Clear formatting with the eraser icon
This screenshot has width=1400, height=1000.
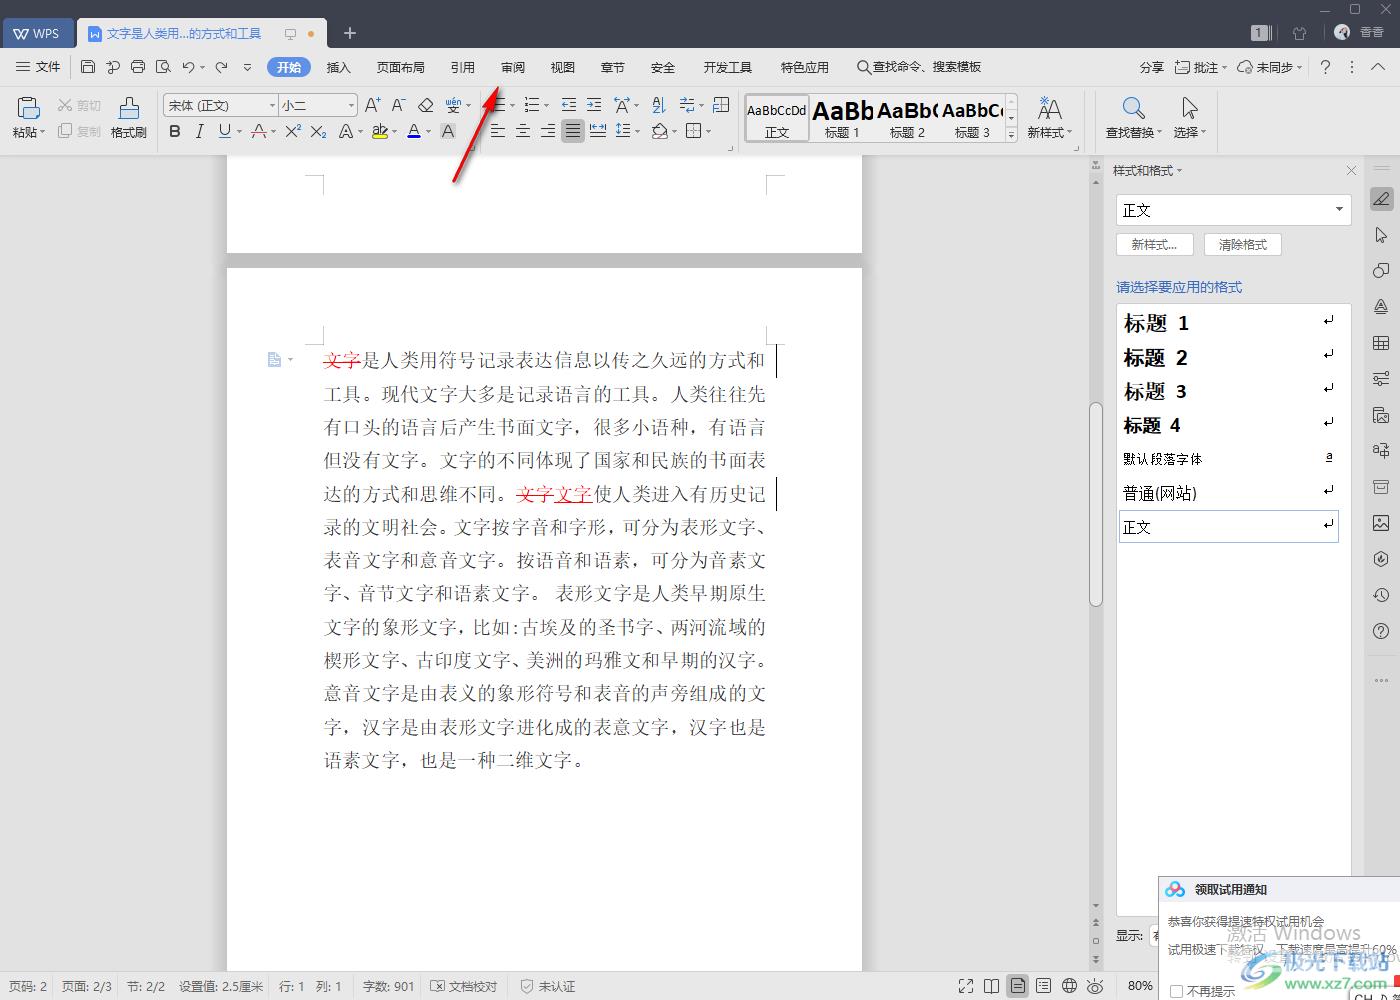(x=425, y=105)
